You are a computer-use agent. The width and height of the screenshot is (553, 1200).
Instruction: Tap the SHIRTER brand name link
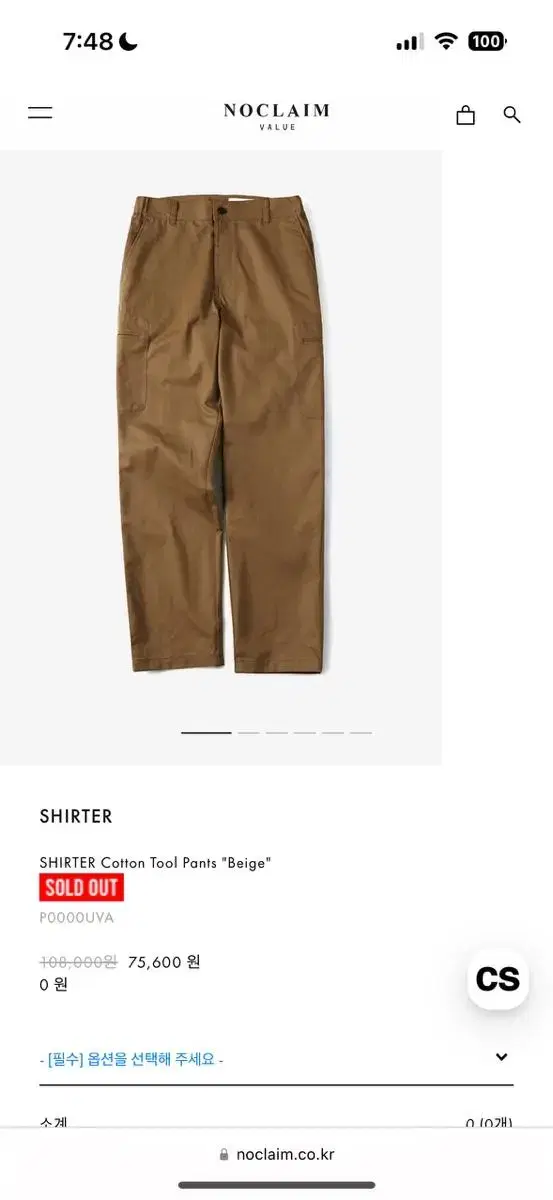(x=76, y=816)
